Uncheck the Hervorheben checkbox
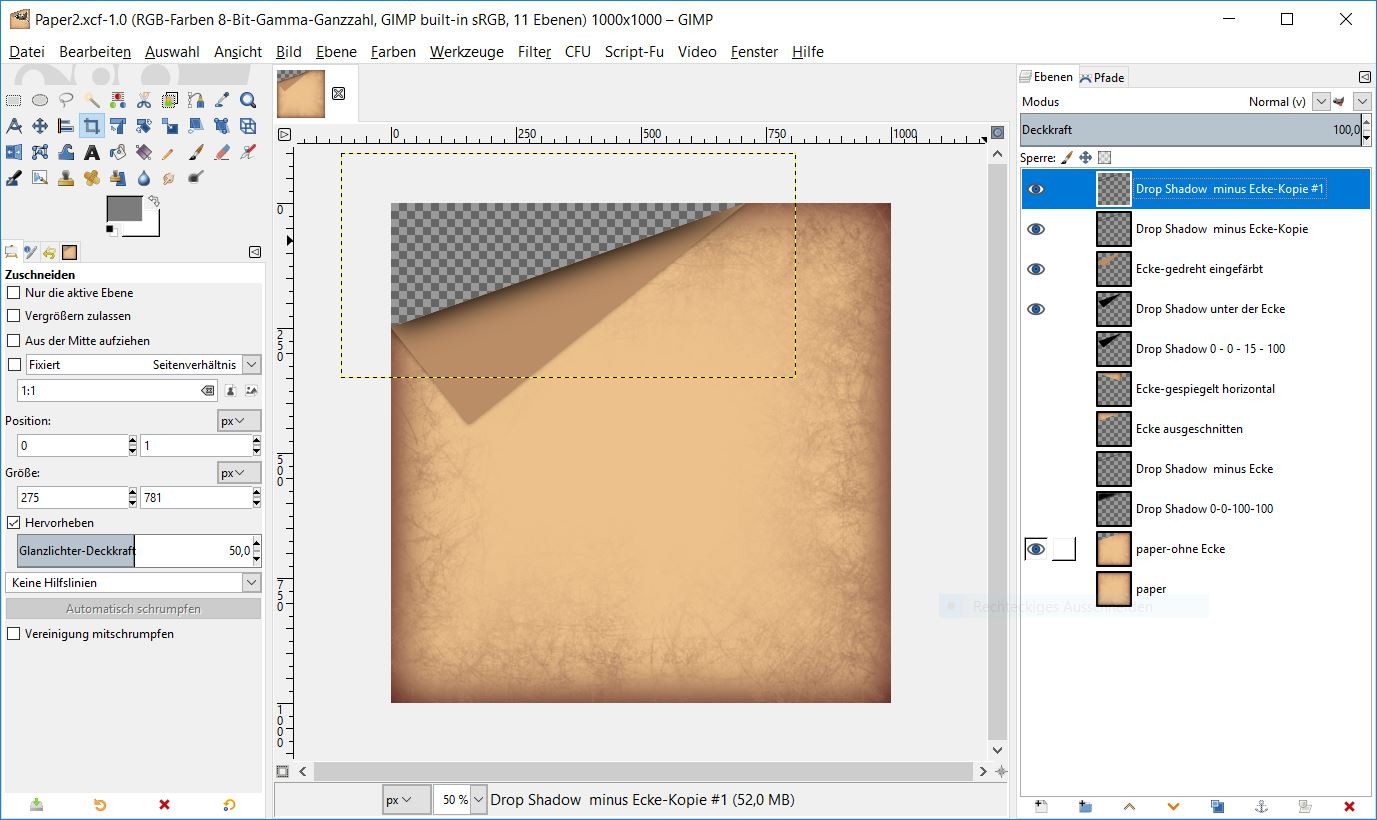The width and height of the screenshot is (1377, 820). [14, 522]
